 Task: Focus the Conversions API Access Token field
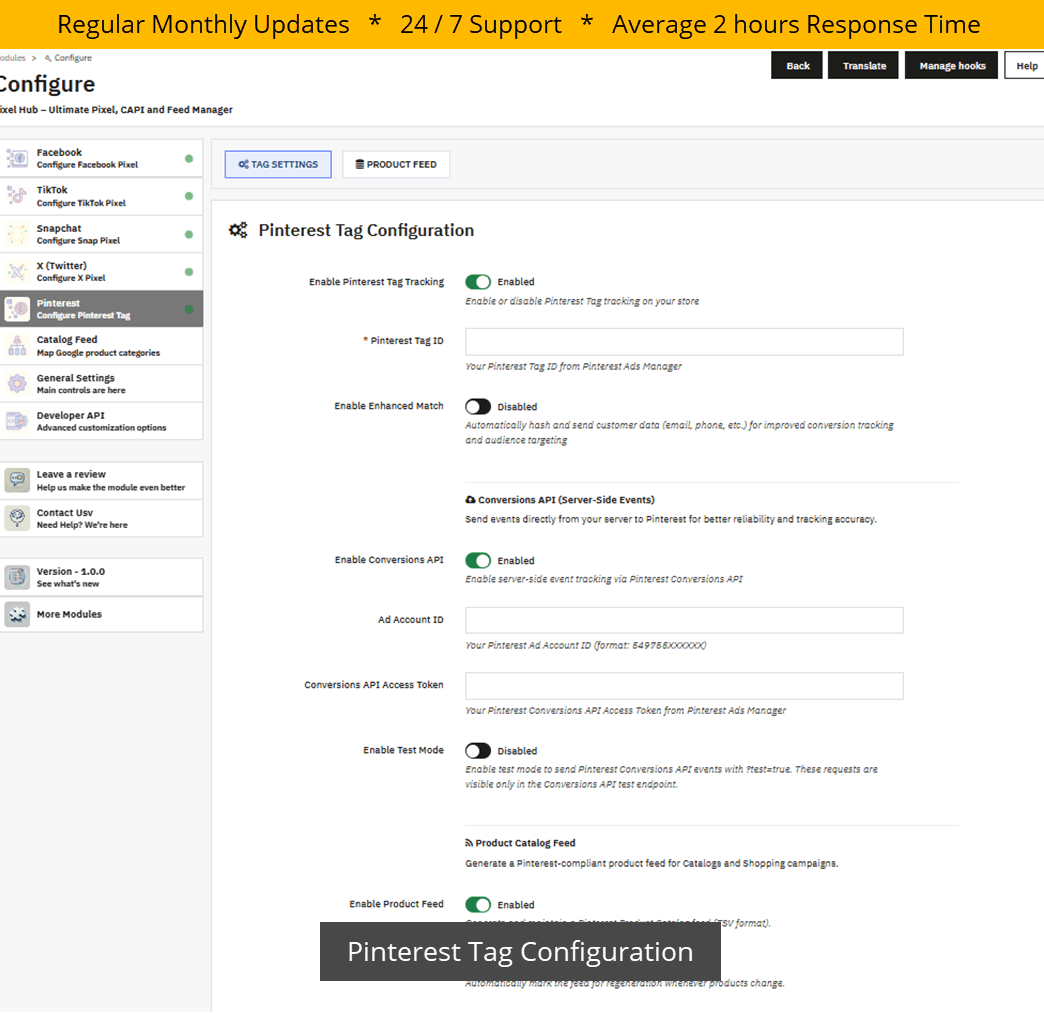pyautogui.click(x=684, y=686)
